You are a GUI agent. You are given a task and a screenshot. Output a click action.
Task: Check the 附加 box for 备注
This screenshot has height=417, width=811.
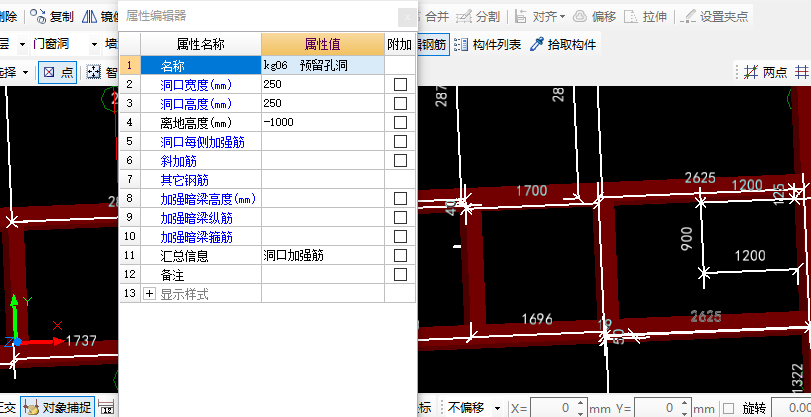pyautogui.click(x=400, y=275)
